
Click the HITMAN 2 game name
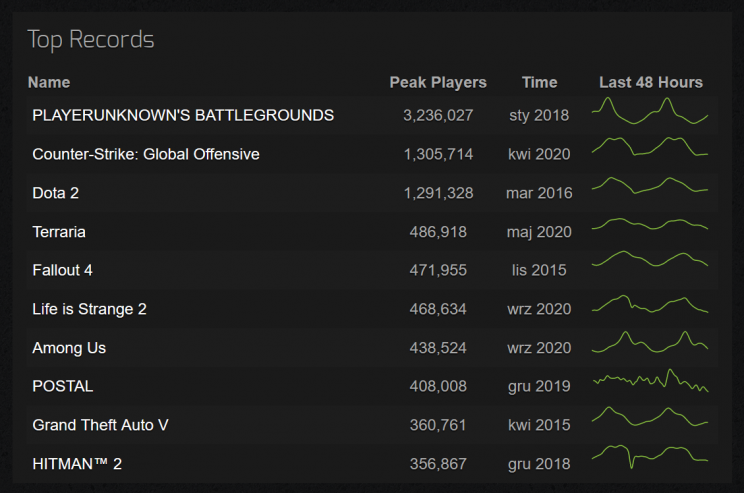click(x=77, y=464)
